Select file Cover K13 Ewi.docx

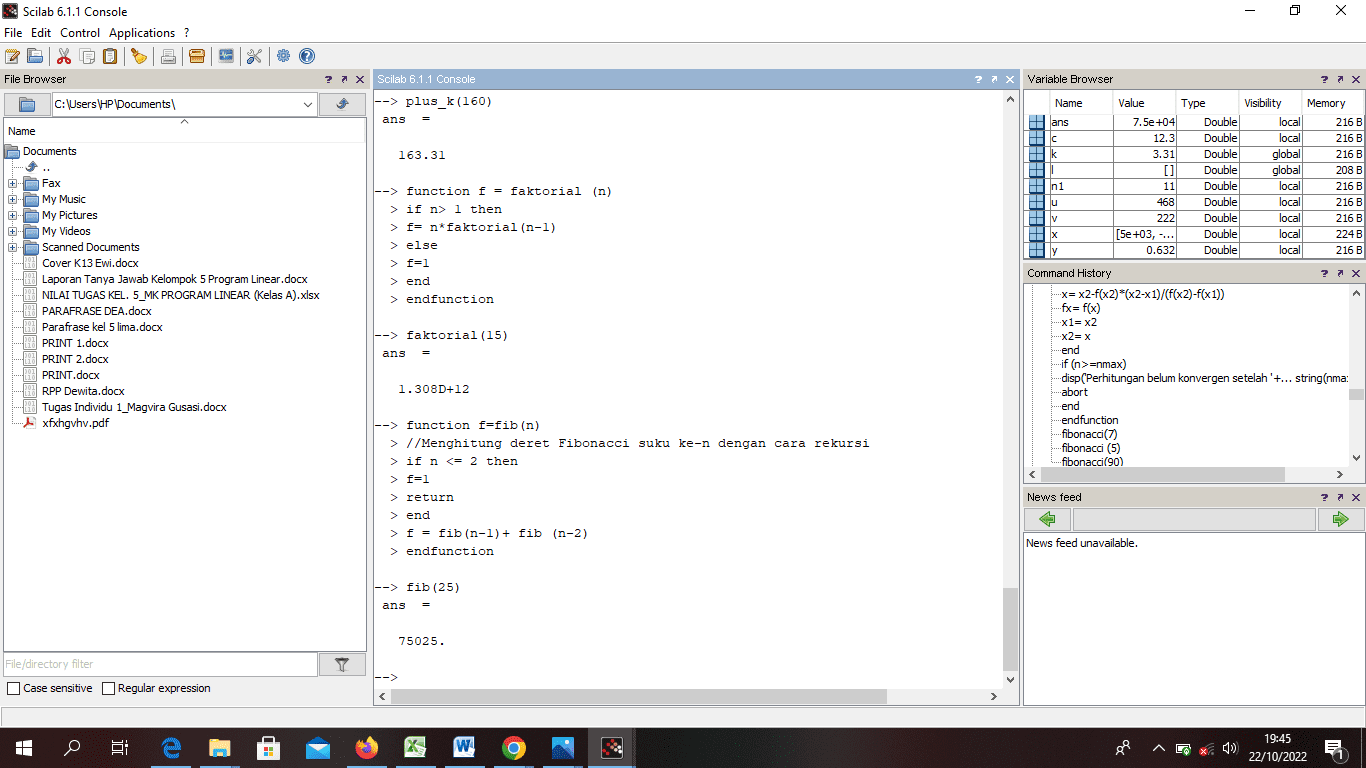(x=90, y=263)
